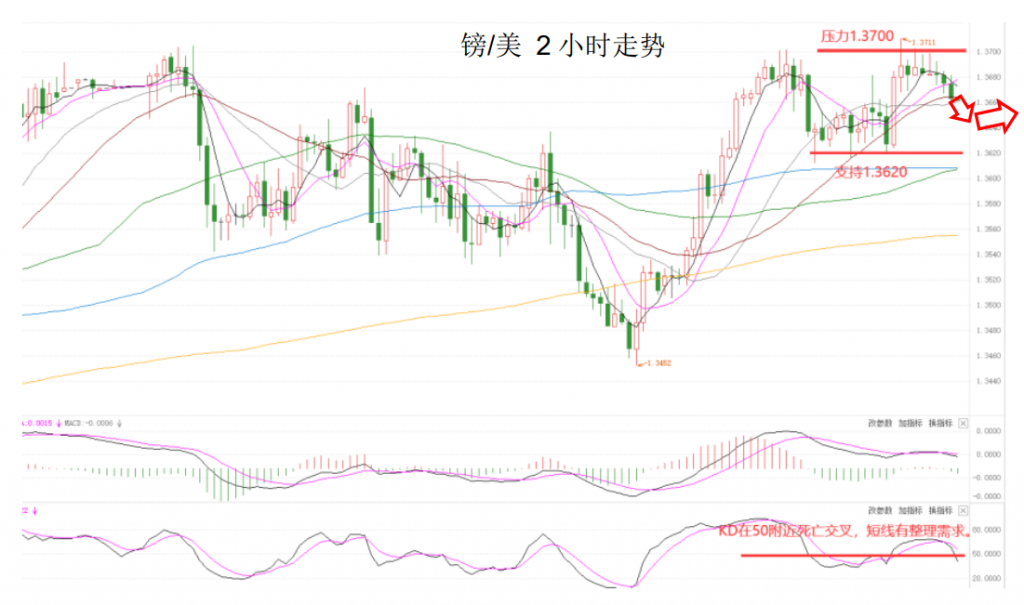Viewport: 1024px width, 605px height.
Task: Click the 1.3700 price axis label
Action: tap(987, 52)
